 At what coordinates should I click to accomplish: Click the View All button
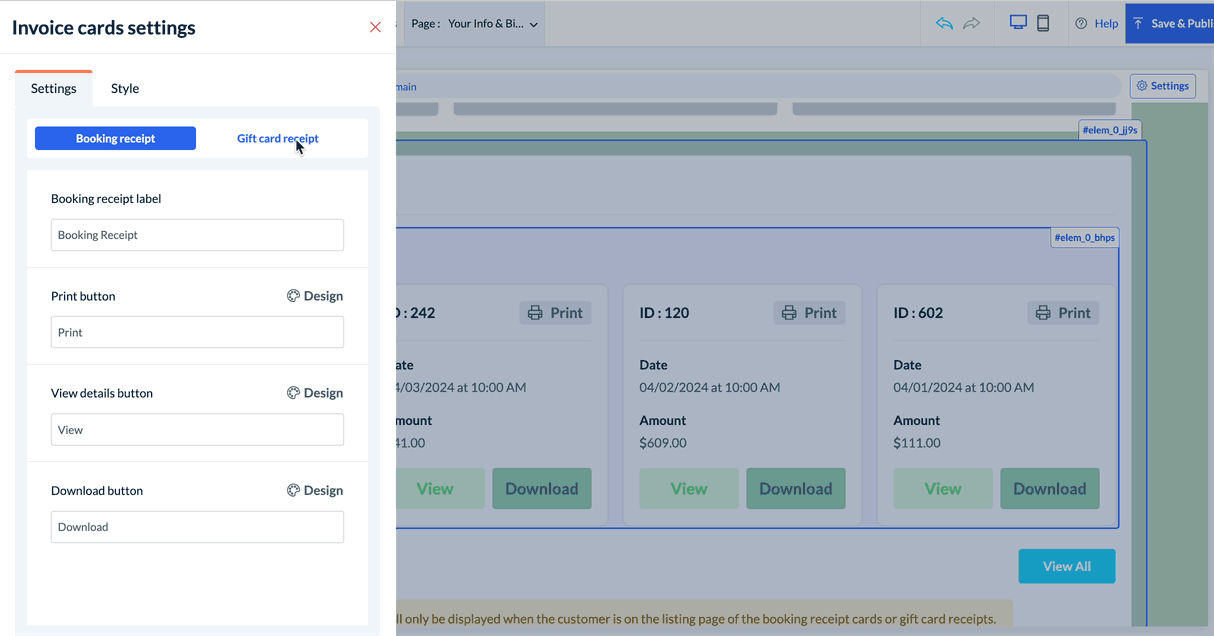[1067, 566]
